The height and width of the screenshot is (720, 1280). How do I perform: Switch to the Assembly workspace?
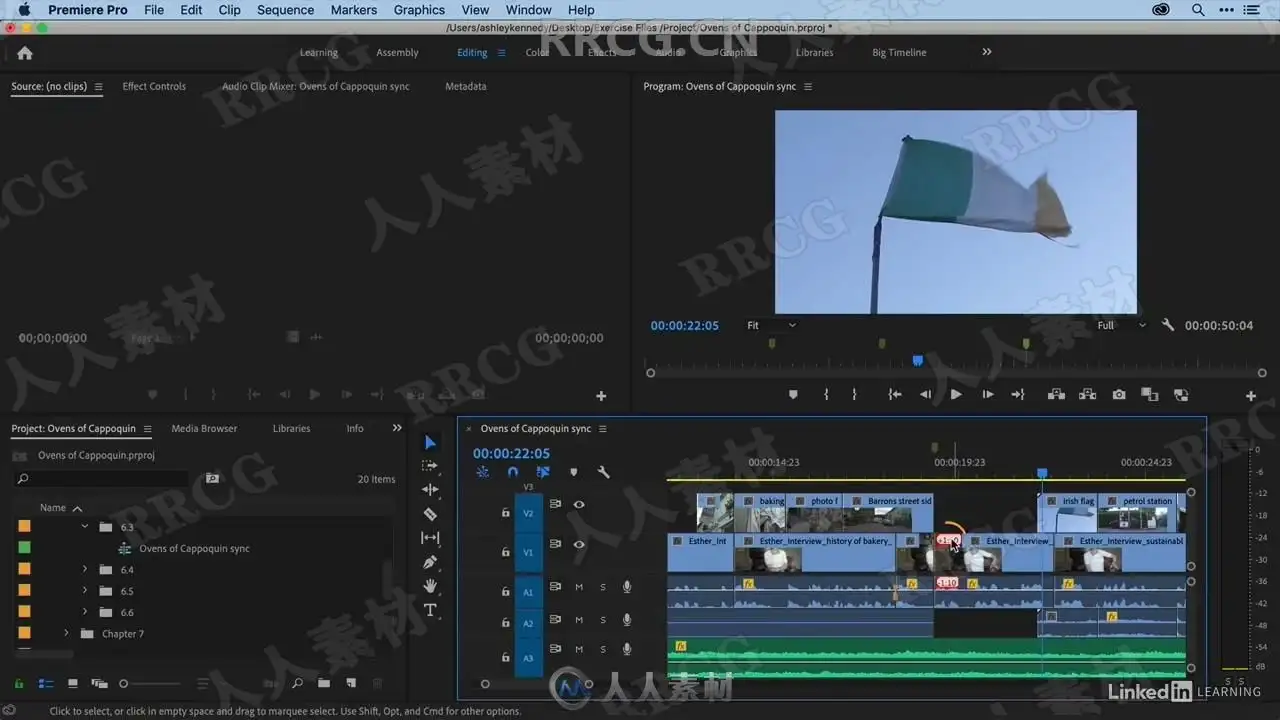coord(397,53)
